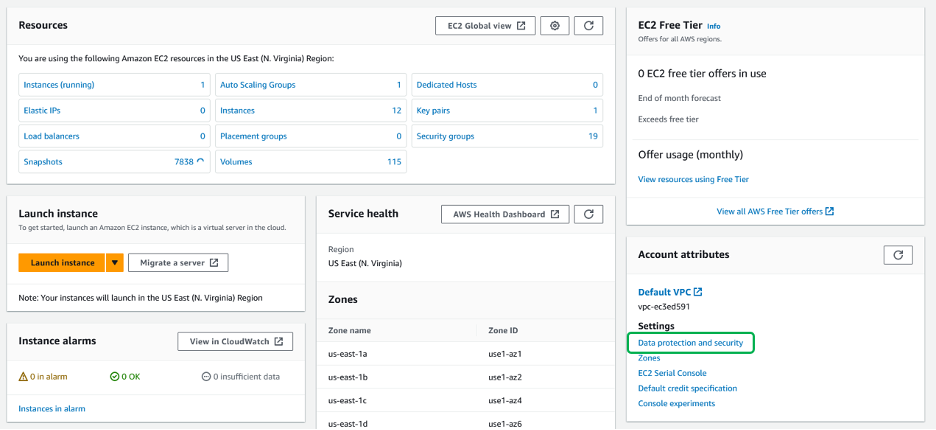936x430 pixels.
Task: Select the us-east-1b zone name
Action: pyautogui.click(x=347, y=377)
